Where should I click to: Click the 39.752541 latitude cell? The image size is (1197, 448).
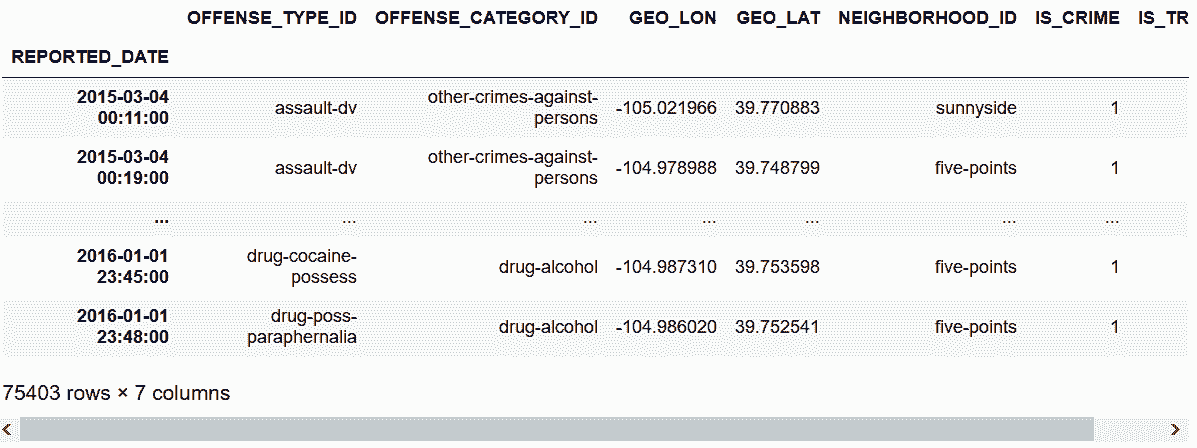[777, 327]
